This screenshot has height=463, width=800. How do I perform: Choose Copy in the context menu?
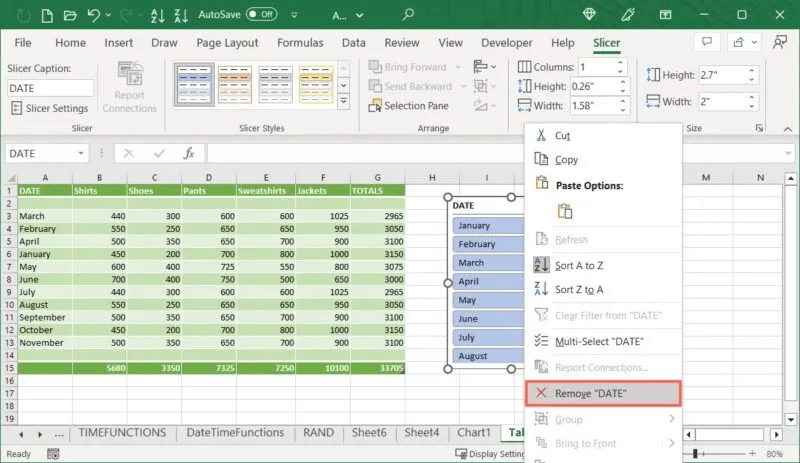point(566,160)
